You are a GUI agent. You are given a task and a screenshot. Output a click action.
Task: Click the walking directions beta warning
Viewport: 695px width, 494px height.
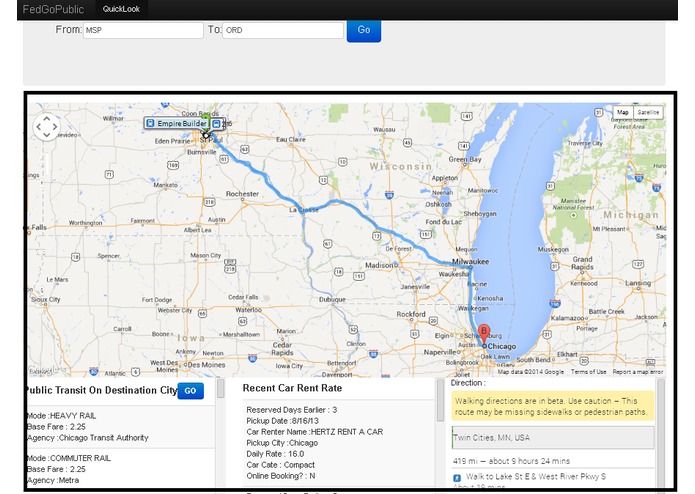tap(553, 406)
